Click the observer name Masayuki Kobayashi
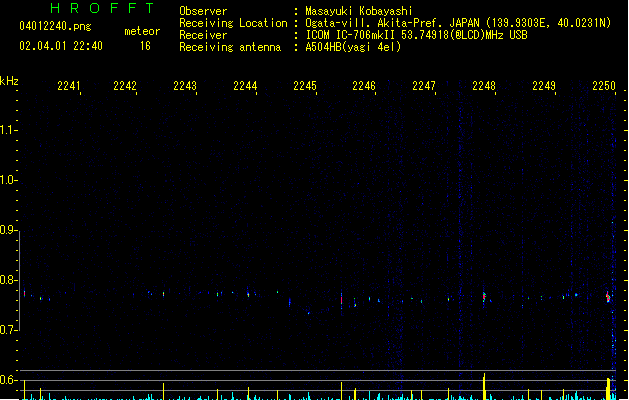629x400 pixels. pos(359,11)
